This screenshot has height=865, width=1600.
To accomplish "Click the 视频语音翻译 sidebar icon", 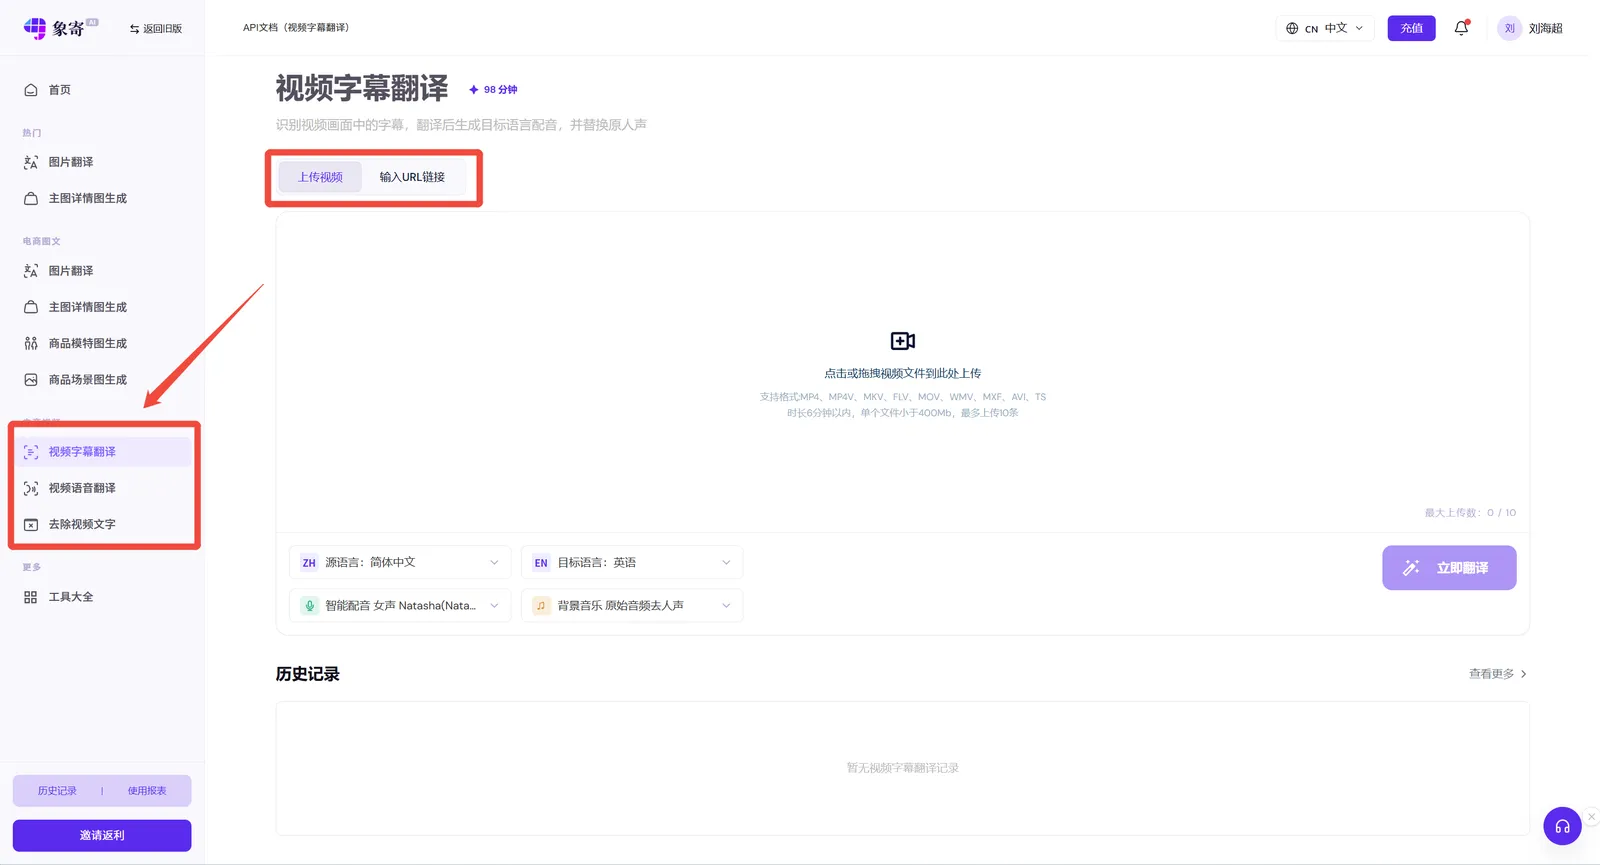I will (x=31, y=488).
